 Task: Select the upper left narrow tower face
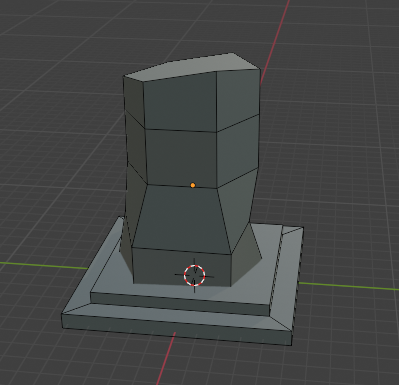click(x=134, y=100)
